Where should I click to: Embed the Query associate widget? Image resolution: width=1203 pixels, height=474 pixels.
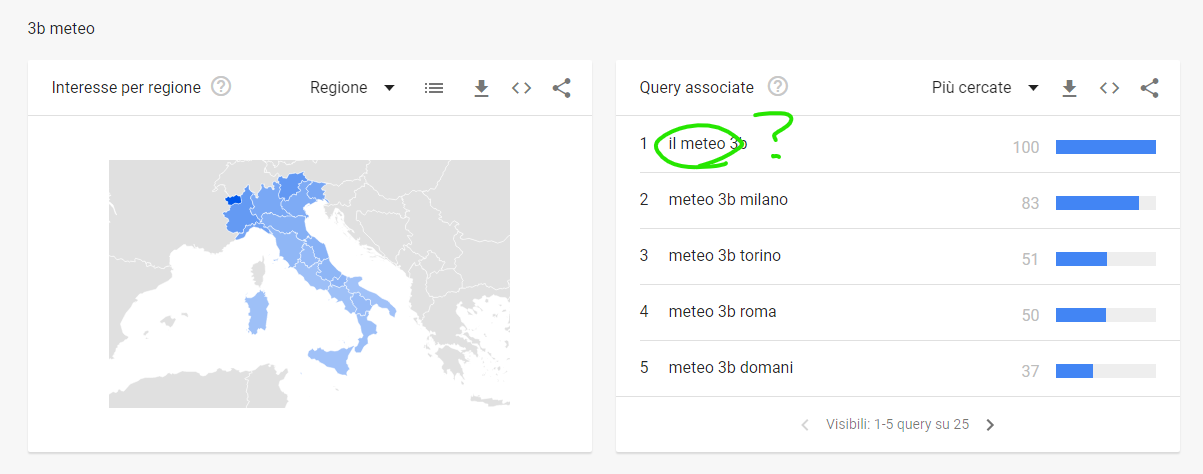1109,88
